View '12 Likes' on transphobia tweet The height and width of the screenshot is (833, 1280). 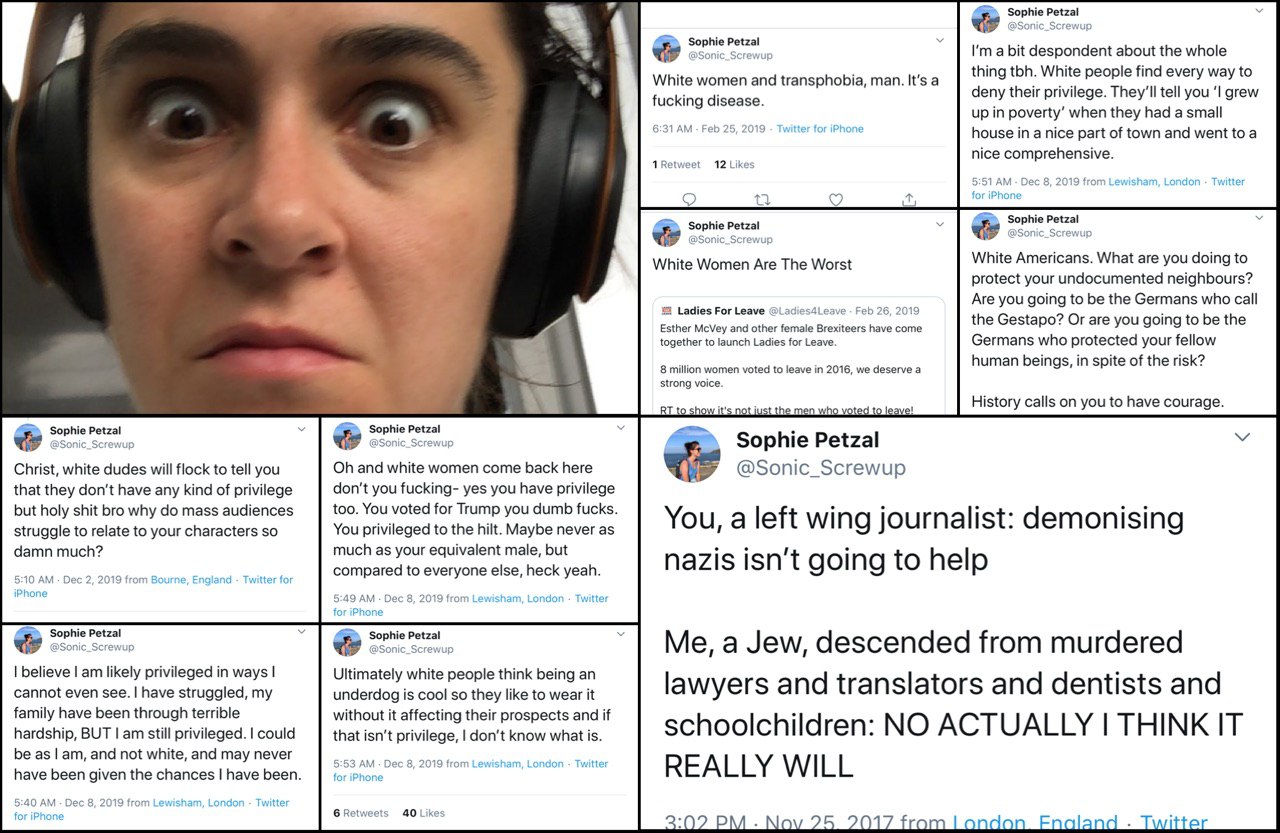point(735,165)
